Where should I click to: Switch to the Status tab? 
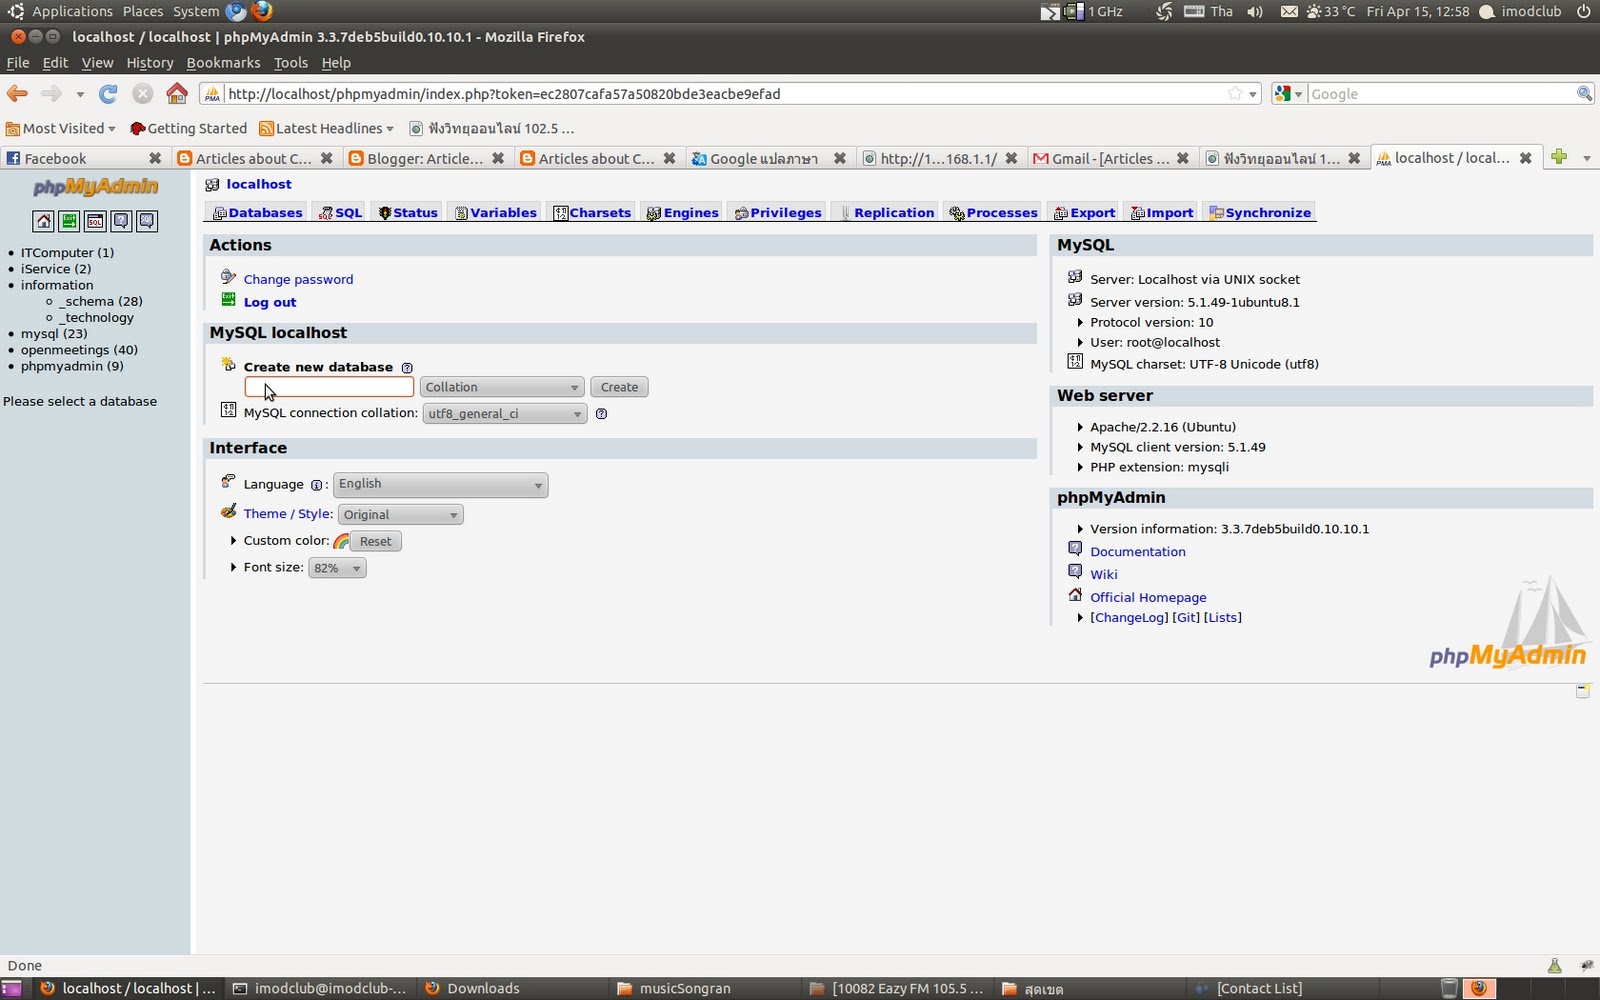point(408,213)
